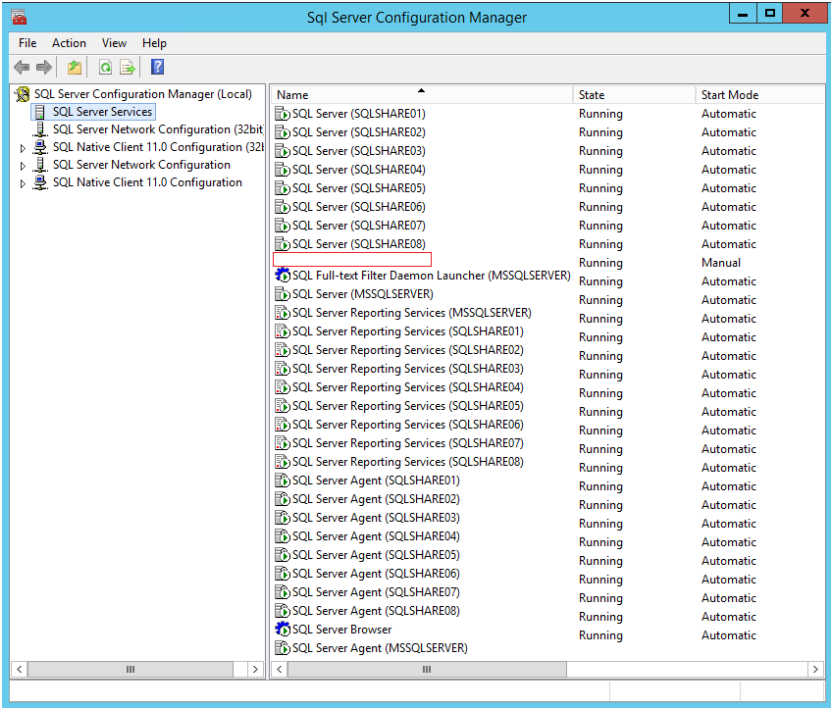Screen dimensions: 833x710
Task: Click the Native Client 11.0 Configuration (32bit) icon
Action: 40,147
